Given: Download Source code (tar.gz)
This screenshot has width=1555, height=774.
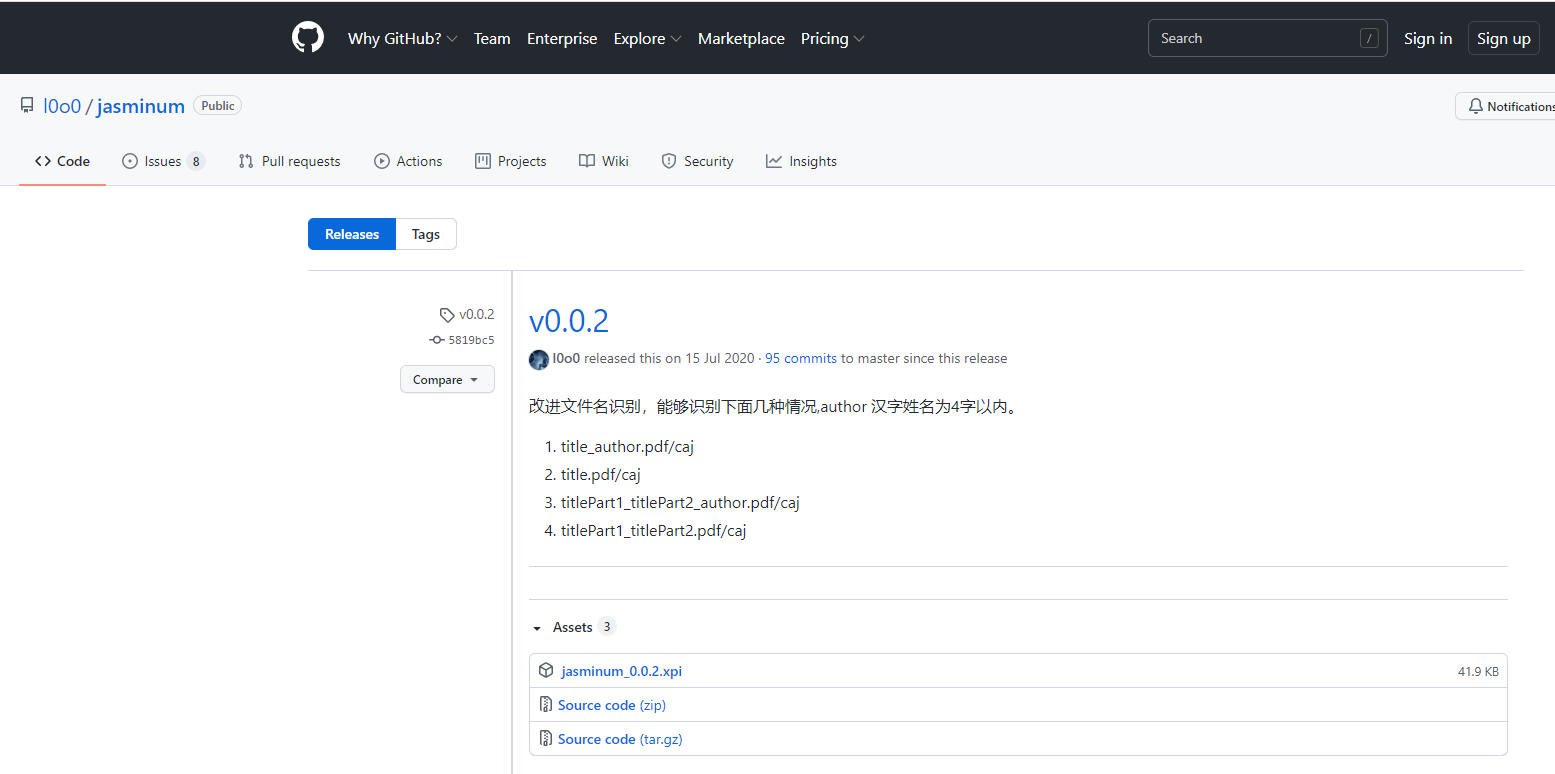Looking at the screenshot, I should pyautogui.click(x=620, y=739).
